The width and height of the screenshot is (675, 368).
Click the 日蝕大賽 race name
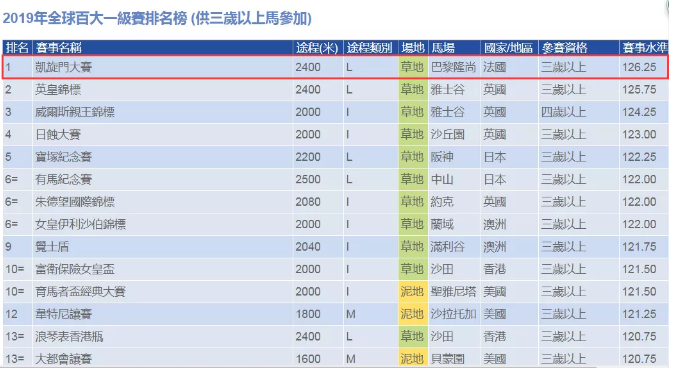58,135
